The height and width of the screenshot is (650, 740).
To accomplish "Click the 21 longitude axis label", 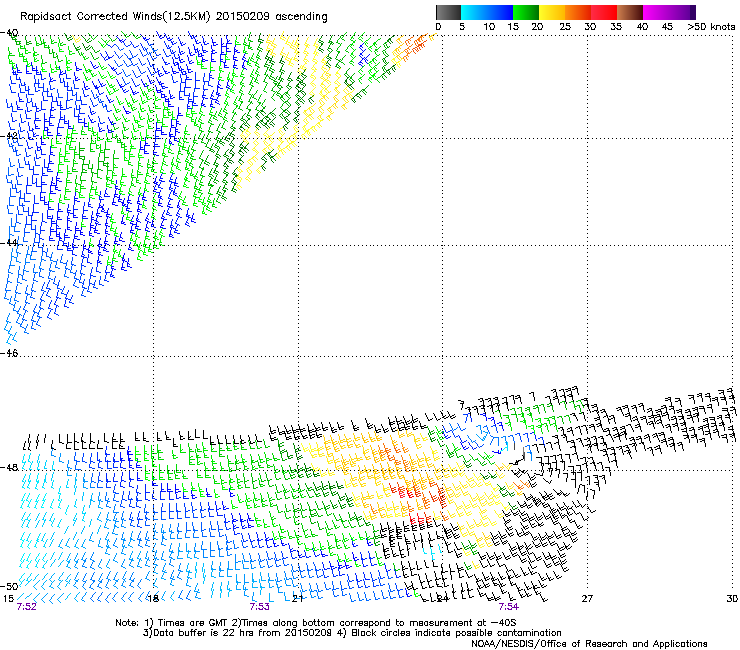I will click(x=297, y=599).
